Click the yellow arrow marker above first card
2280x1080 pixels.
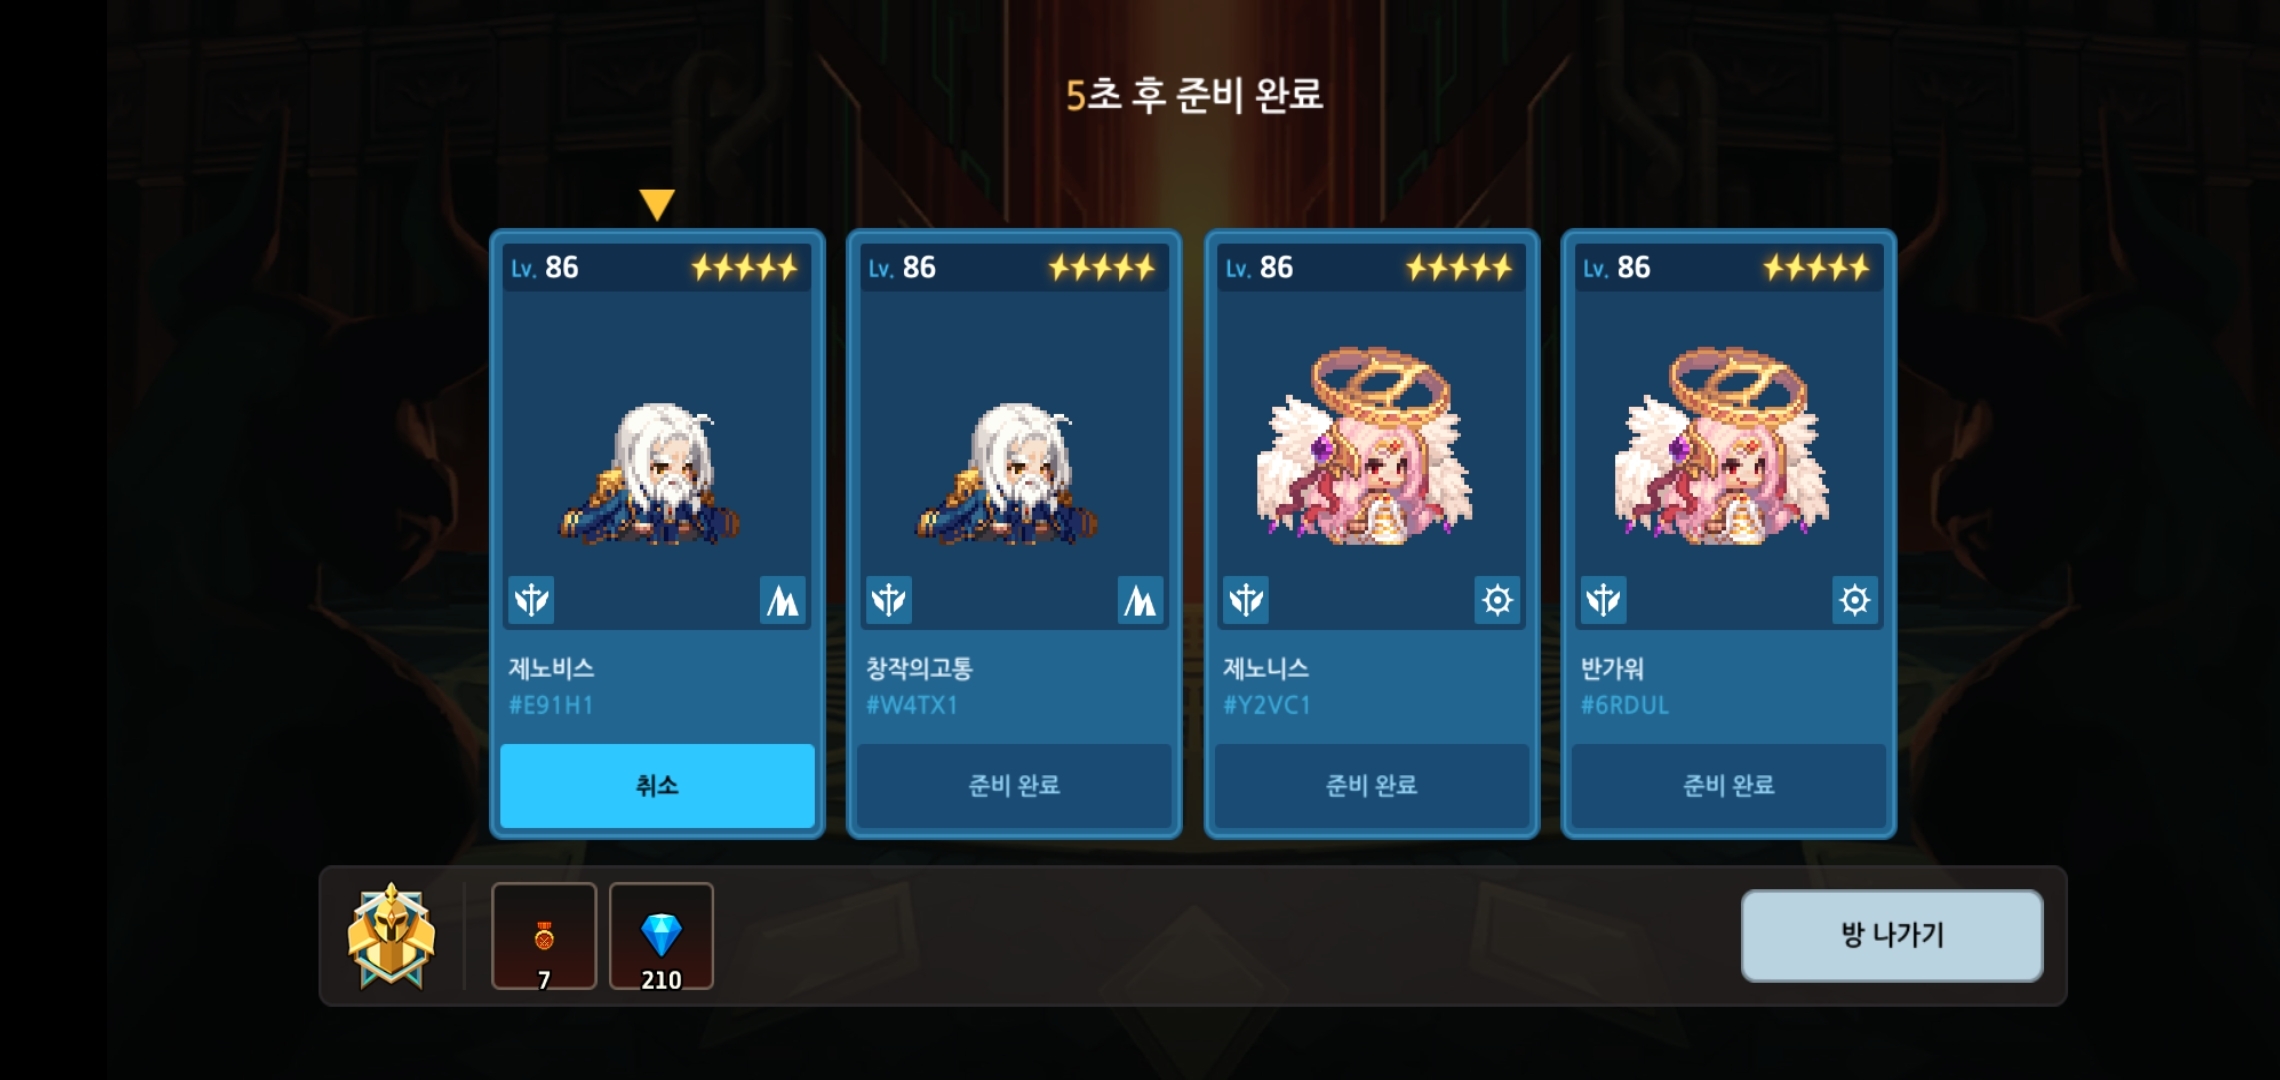click(x=657, y=204)
